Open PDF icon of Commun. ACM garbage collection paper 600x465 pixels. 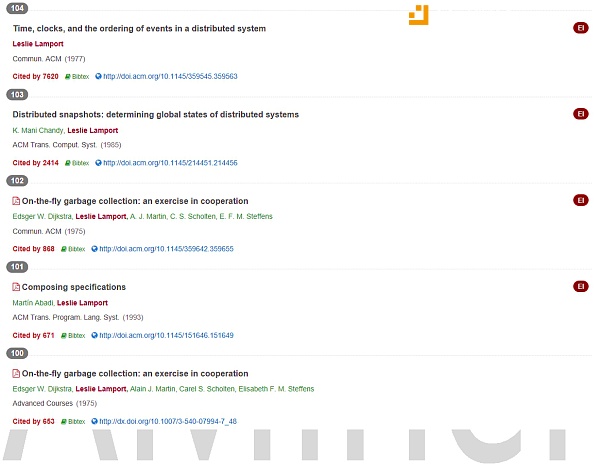click(16, 201)
